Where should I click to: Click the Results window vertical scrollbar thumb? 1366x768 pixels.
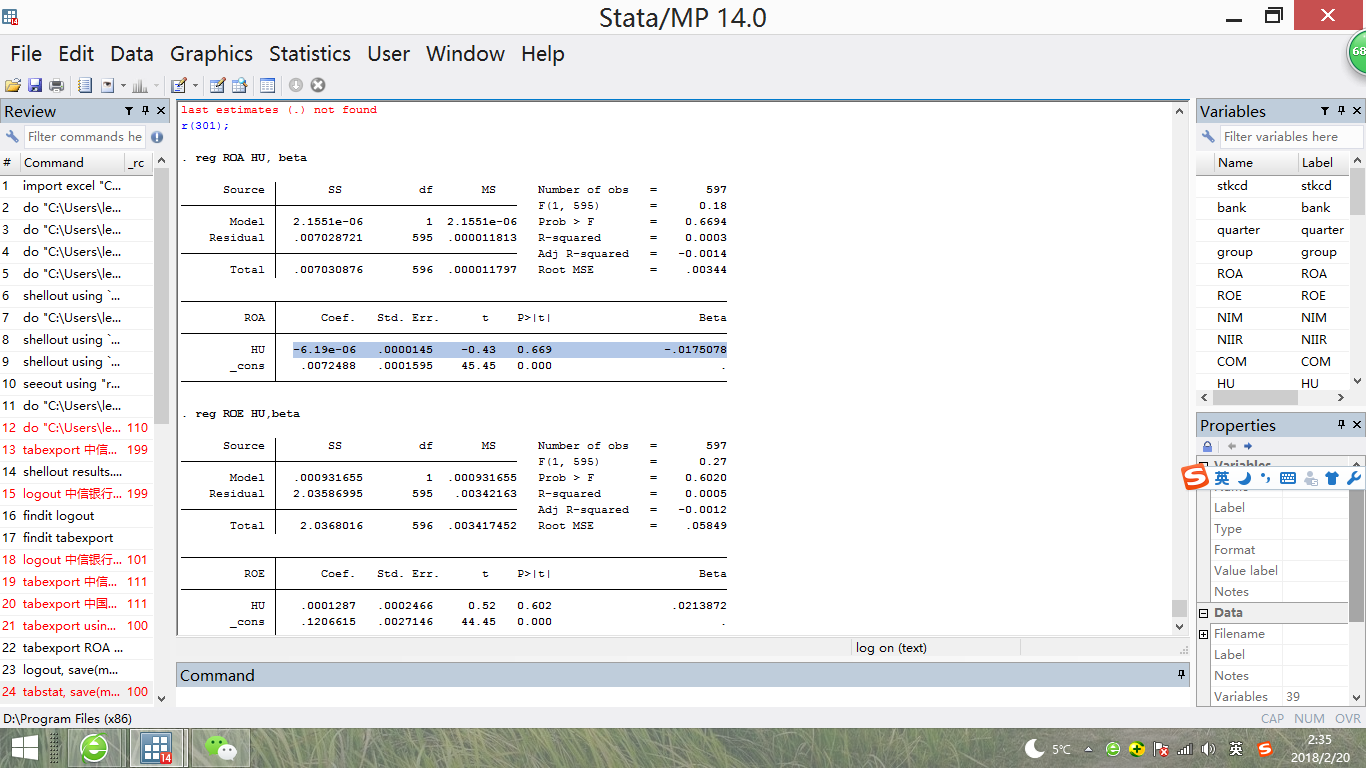click(1179, 609)
